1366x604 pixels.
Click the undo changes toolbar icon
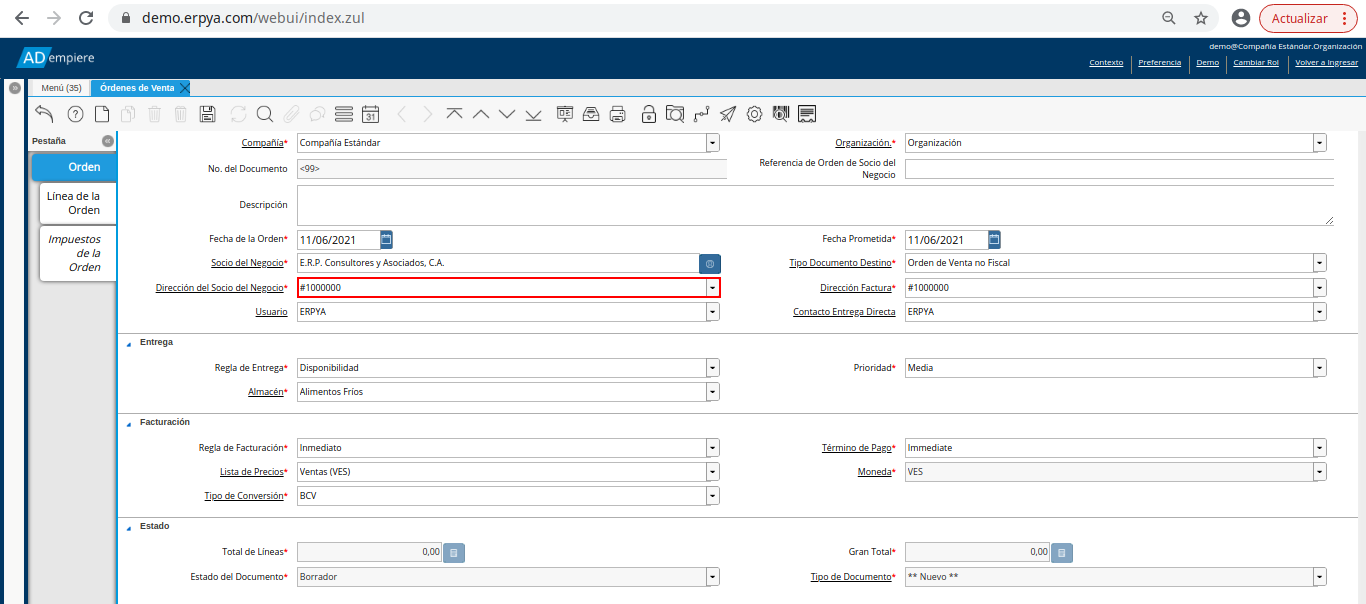tap(44, 114)
